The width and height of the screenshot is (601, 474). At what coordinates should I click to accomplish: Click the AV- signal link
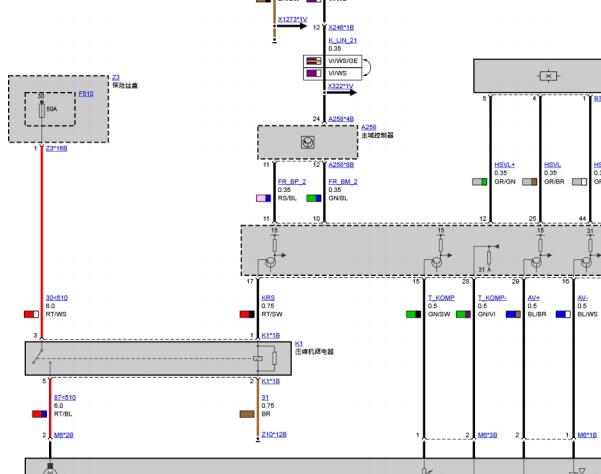point(582,297)
